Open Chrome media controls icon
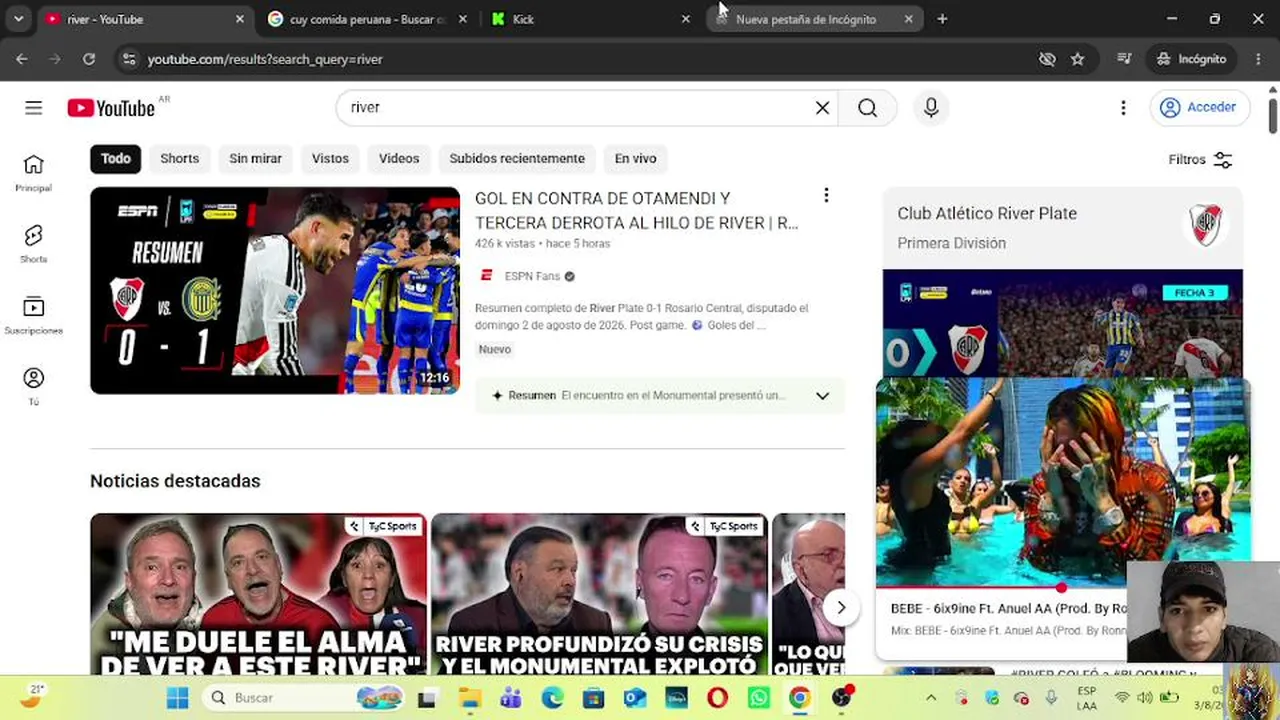Viewport: 1280px width, 720px height. tap(1125, 59)
